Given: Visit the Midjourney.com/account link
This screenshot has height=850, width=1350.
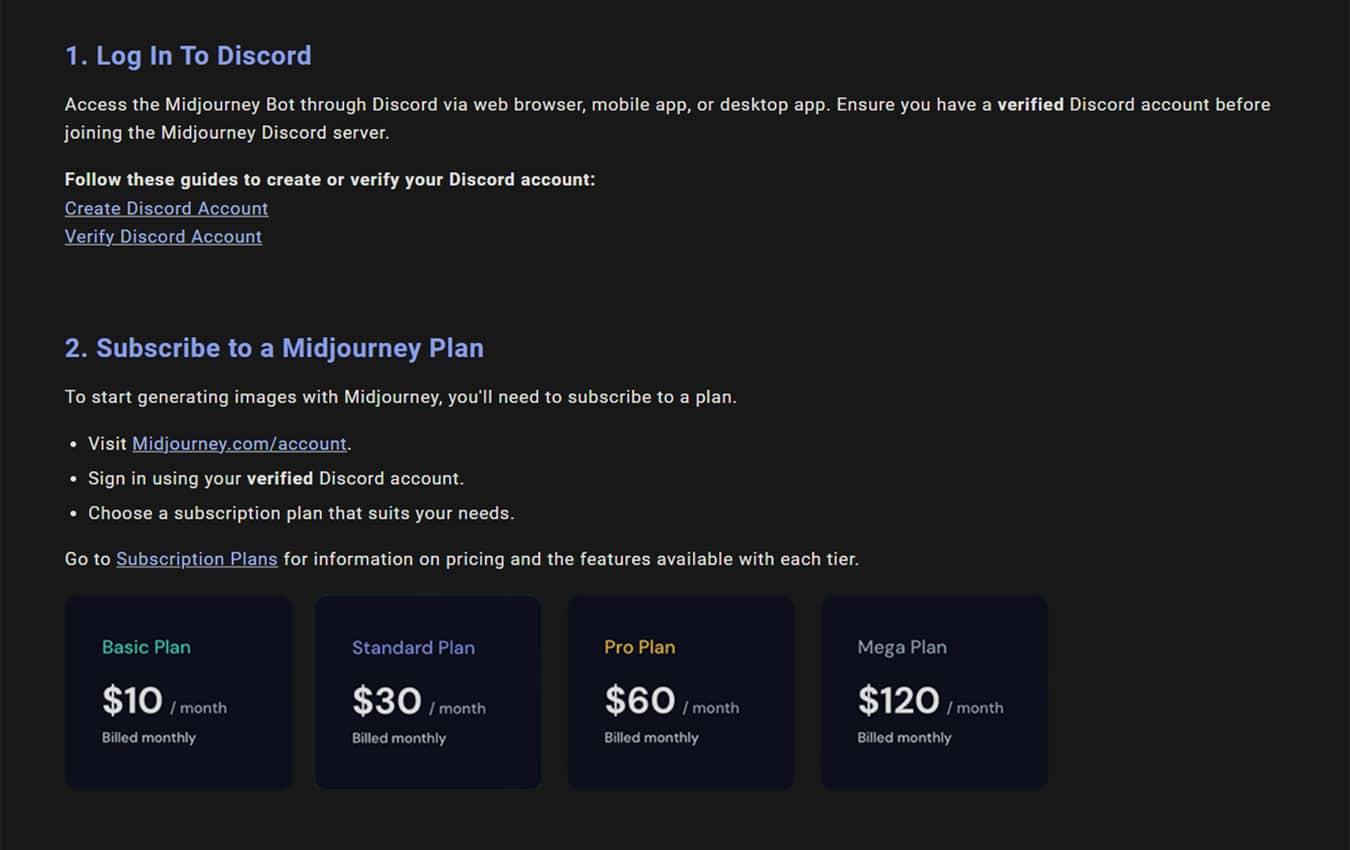Looking at the screenshot, I should pyautogui.click(x=239, y=443).
